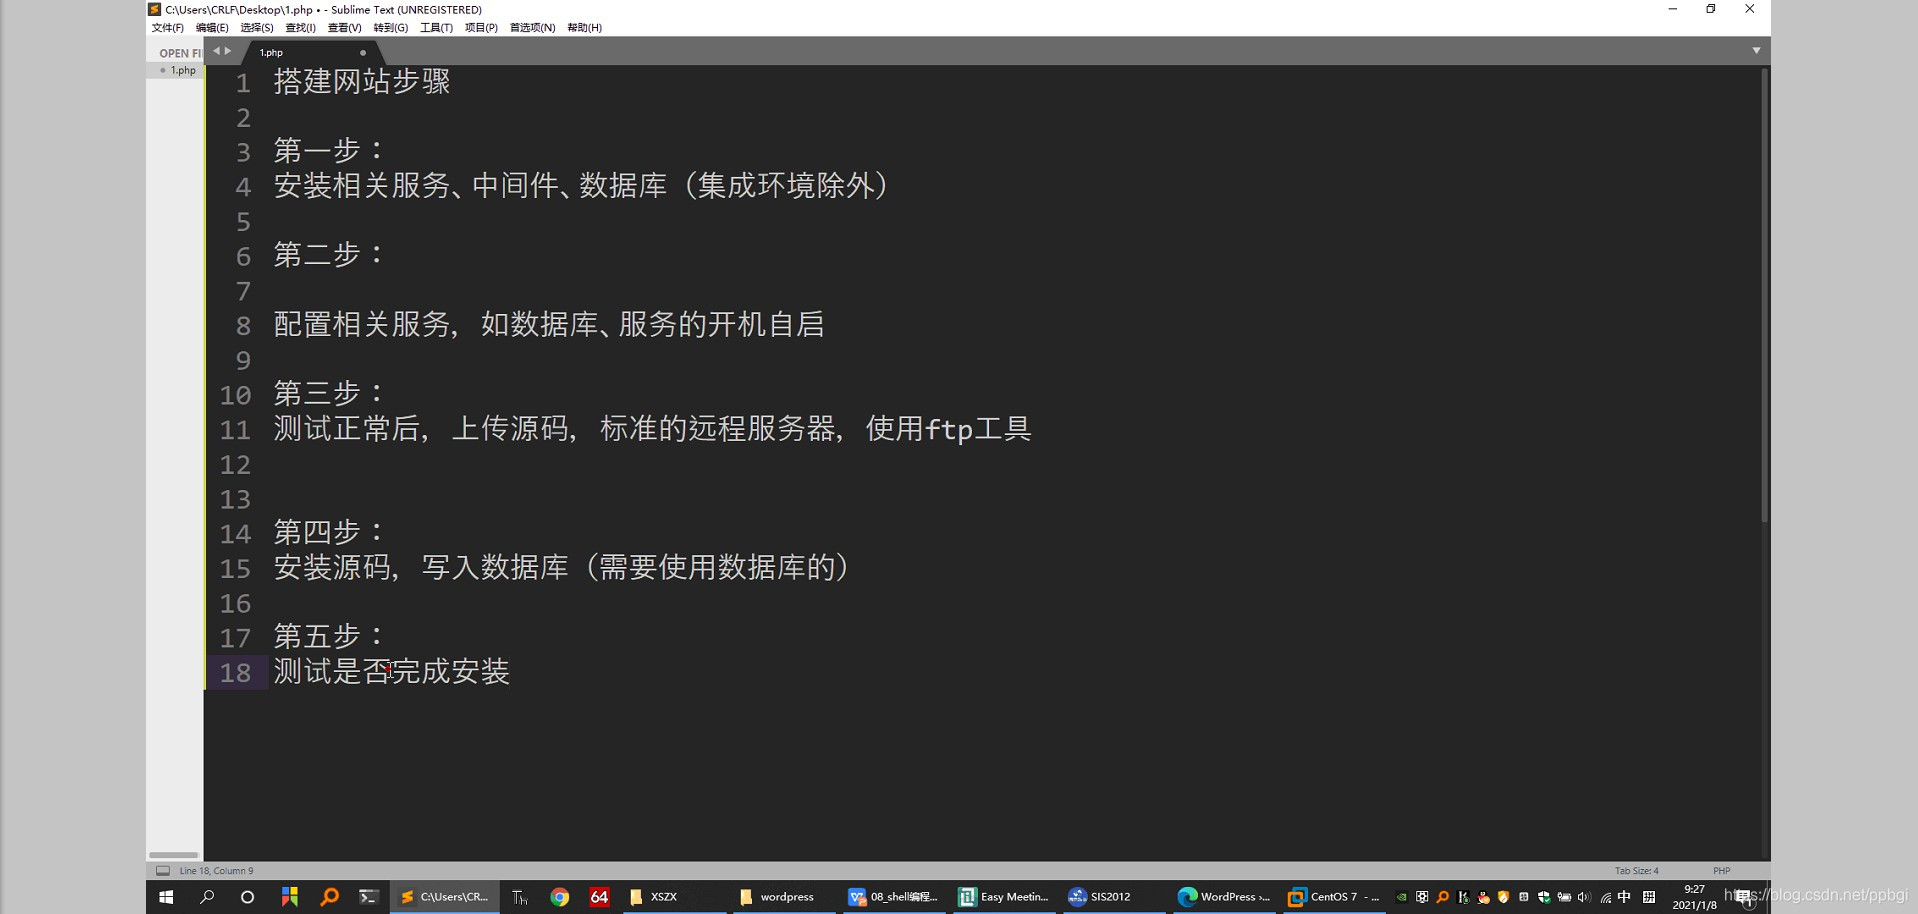Open Windows taskbar search magnifier

pos(207,897)
